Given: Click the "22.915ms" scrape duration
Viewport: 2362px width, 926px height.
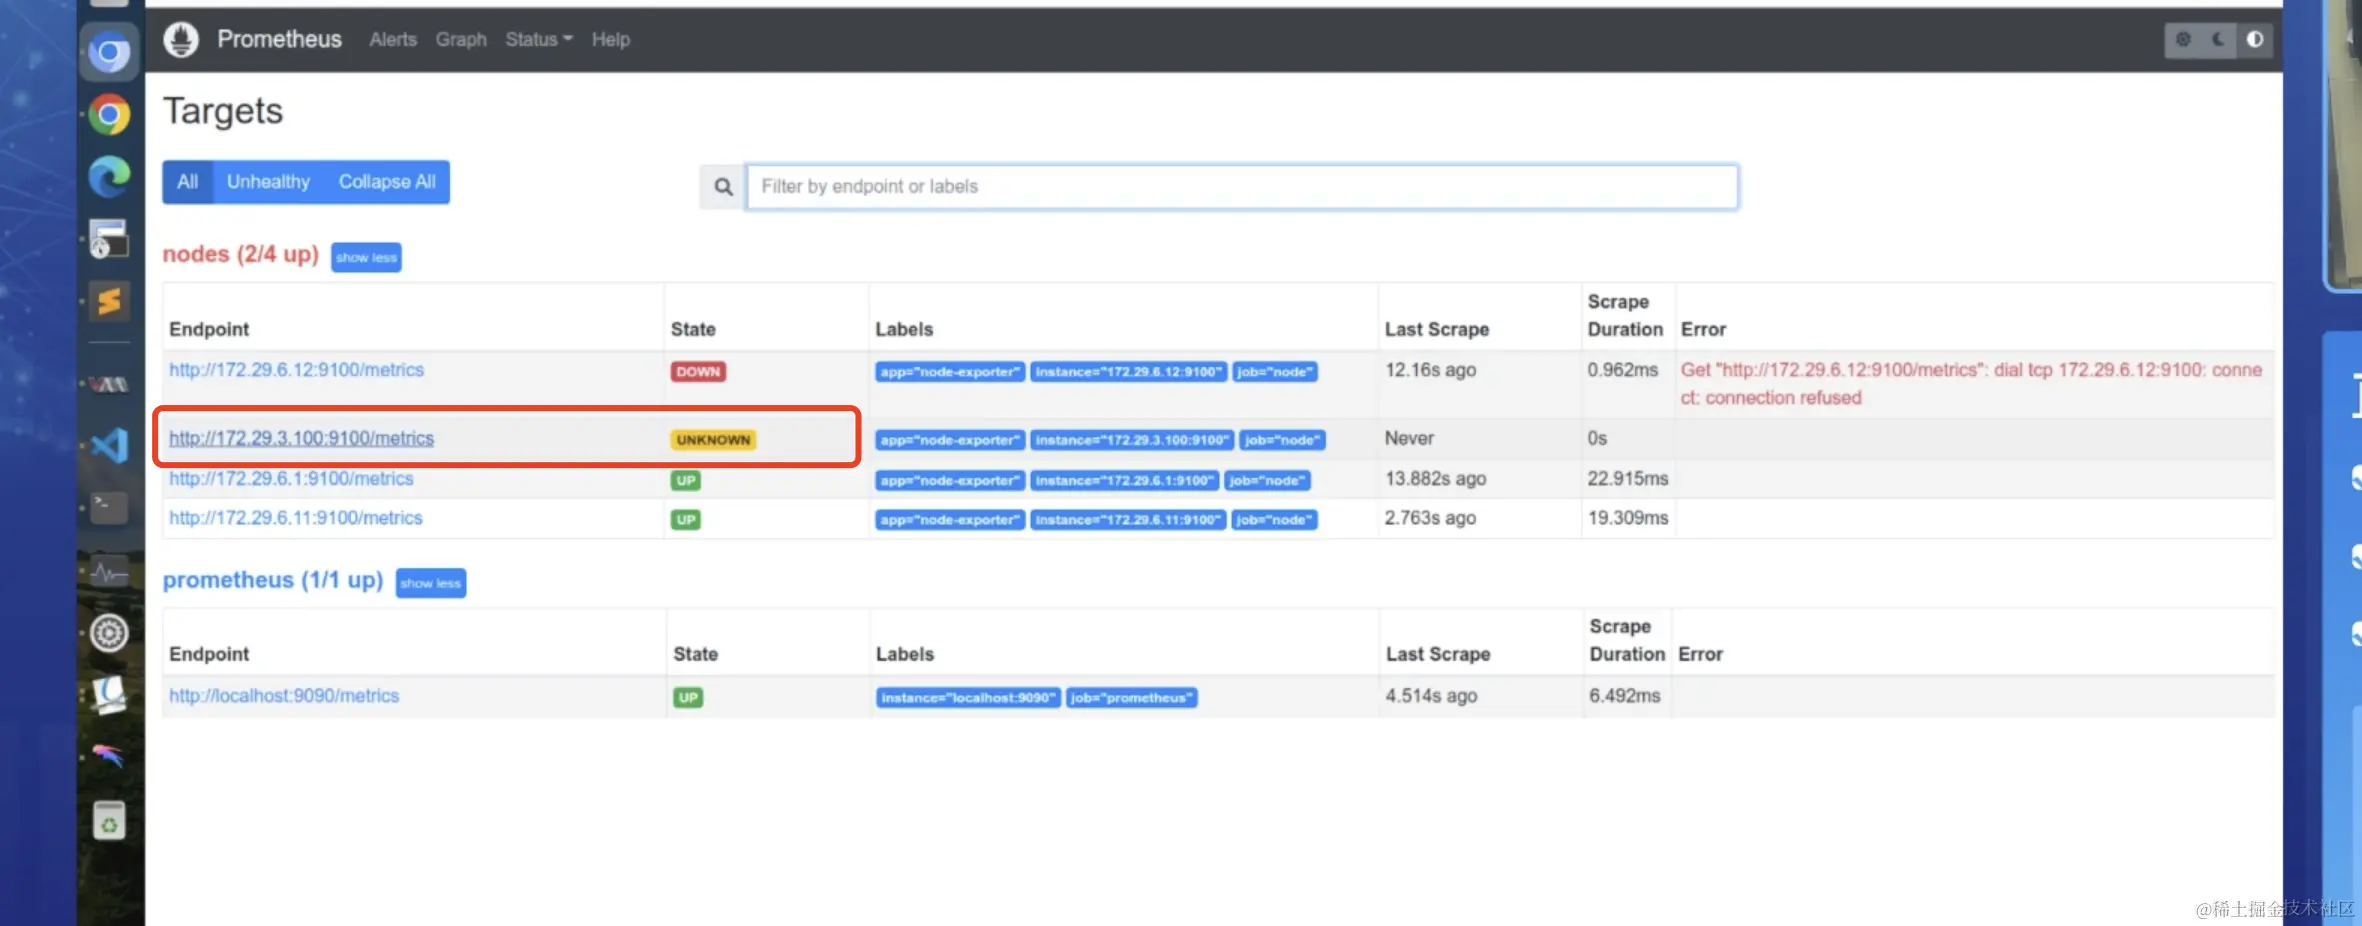Looking at the screenshot, I should click(x=1628, y=479).
